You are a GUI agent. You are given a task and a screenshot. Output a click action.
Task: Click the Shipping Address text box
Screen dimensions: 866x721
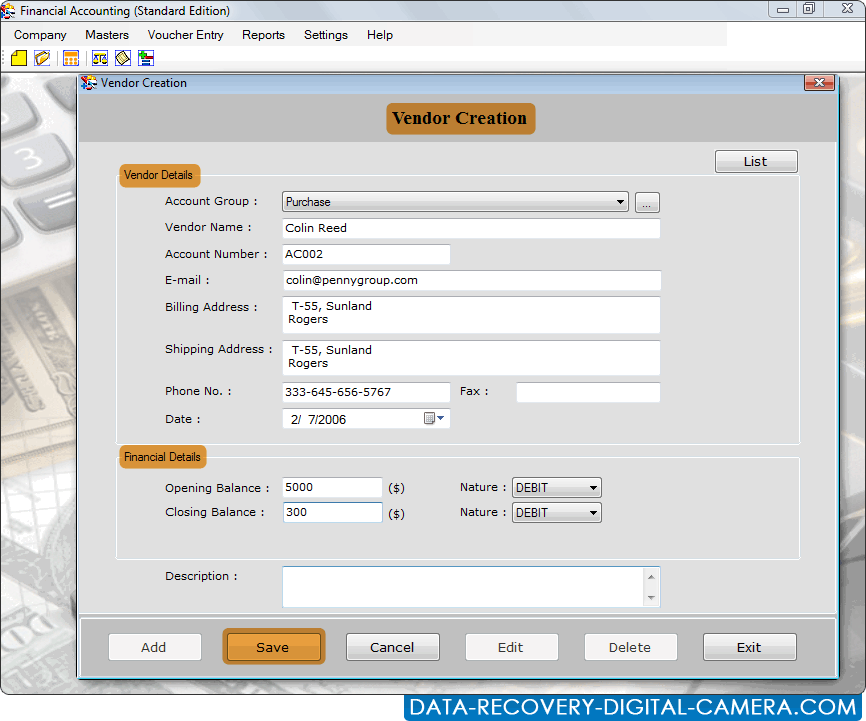click(x=471, y=358)
